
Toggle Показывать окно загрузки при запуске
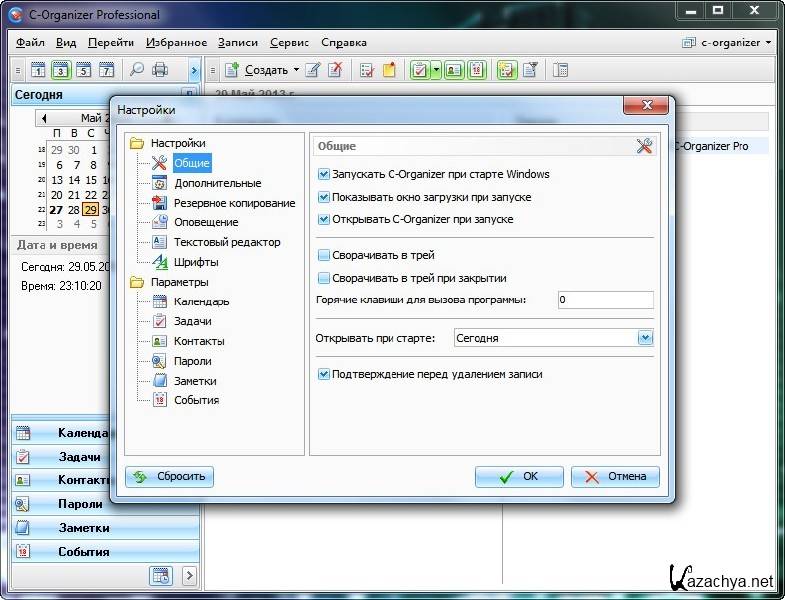tap(324, 197)
